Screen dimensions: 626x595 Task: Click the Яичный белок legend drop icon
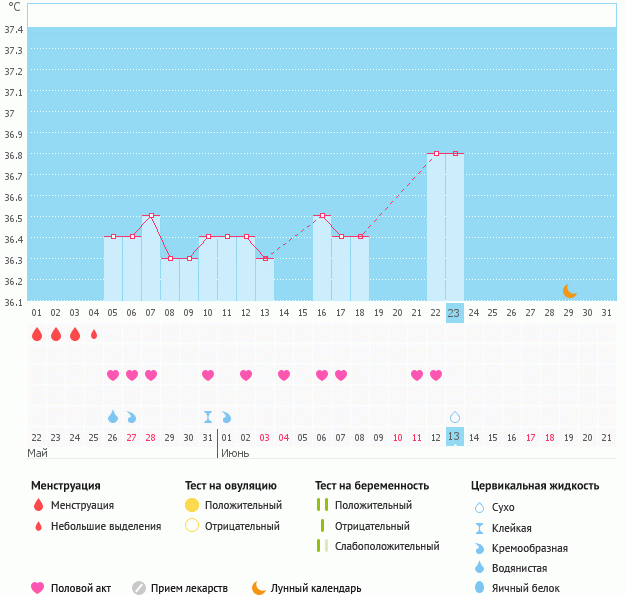tap(481, 588)
